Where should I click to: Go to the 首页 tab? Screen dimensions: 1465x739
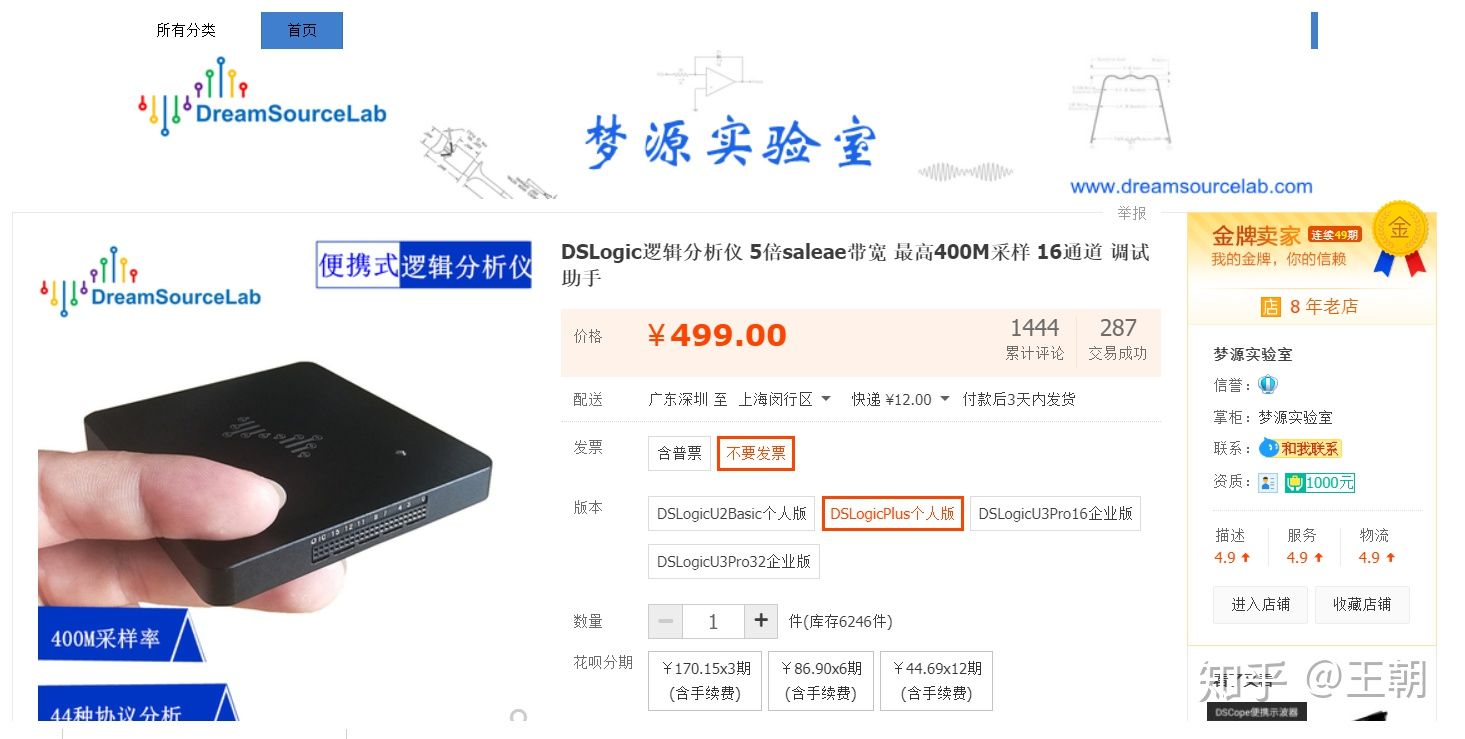pos(302,30)
